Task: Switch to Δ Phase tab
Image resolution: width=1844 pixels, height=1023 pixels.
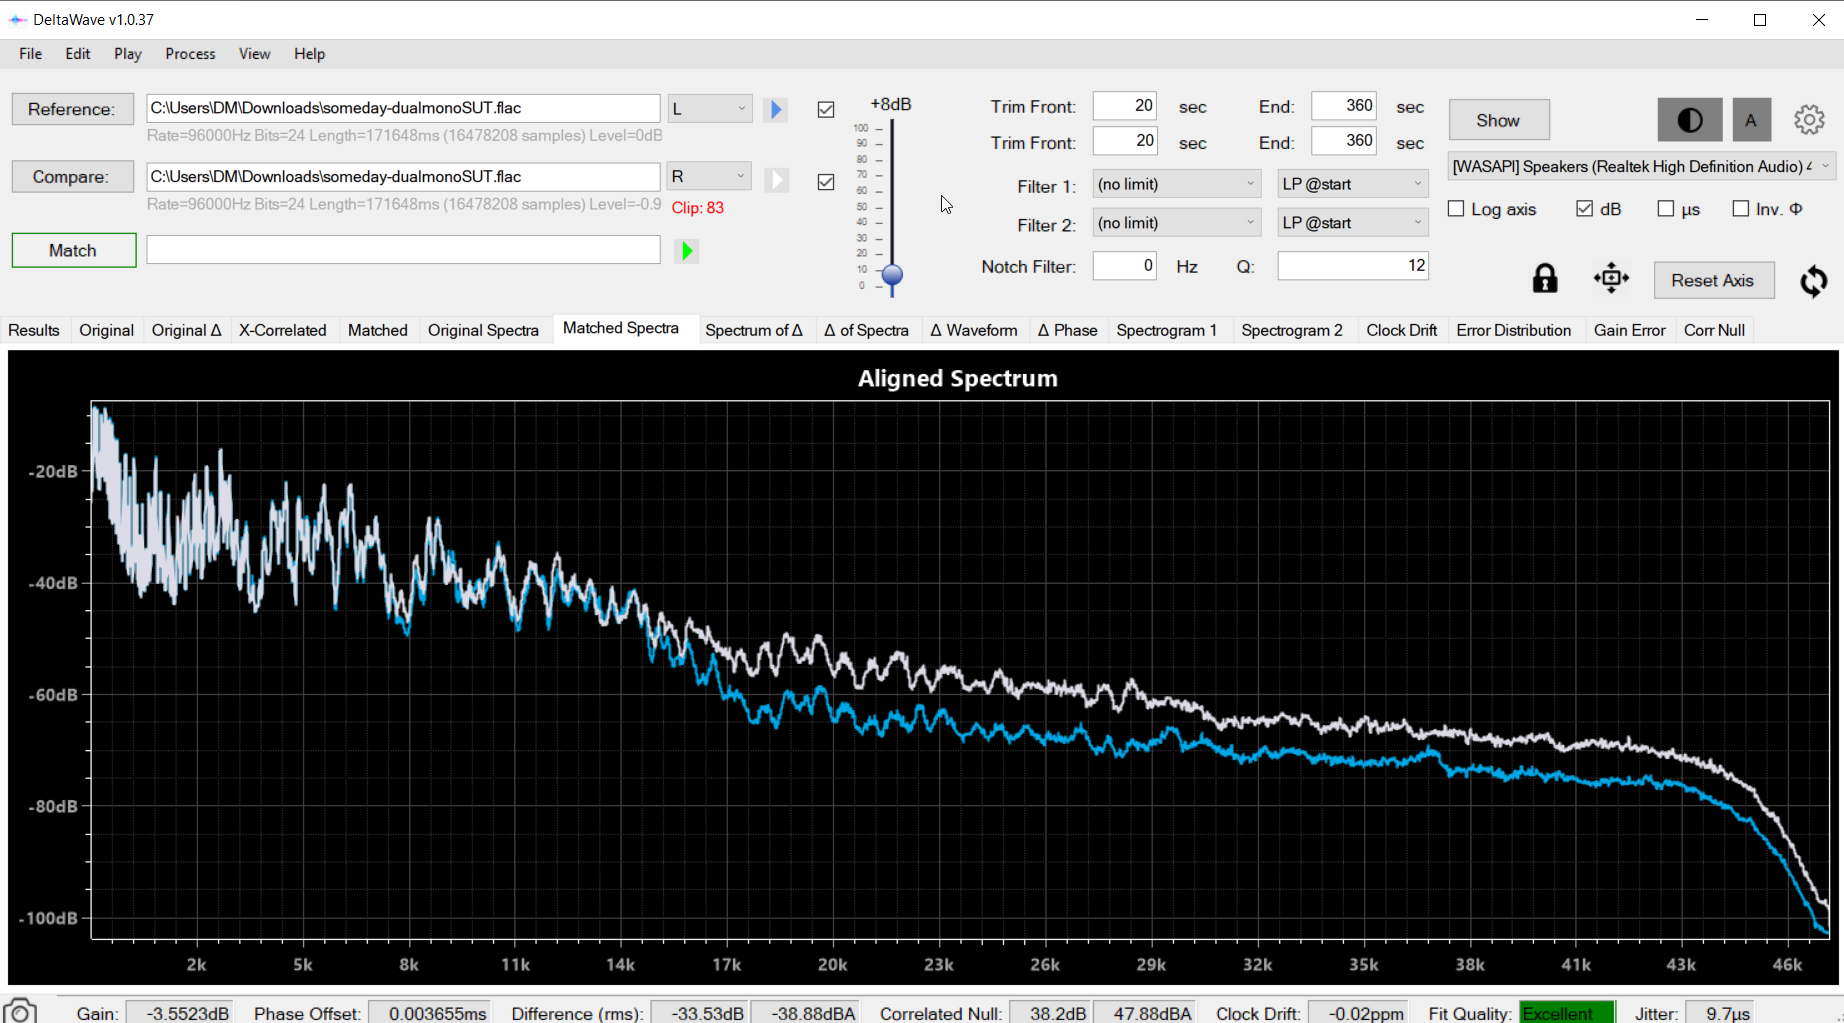Action: coord(1067,330)
